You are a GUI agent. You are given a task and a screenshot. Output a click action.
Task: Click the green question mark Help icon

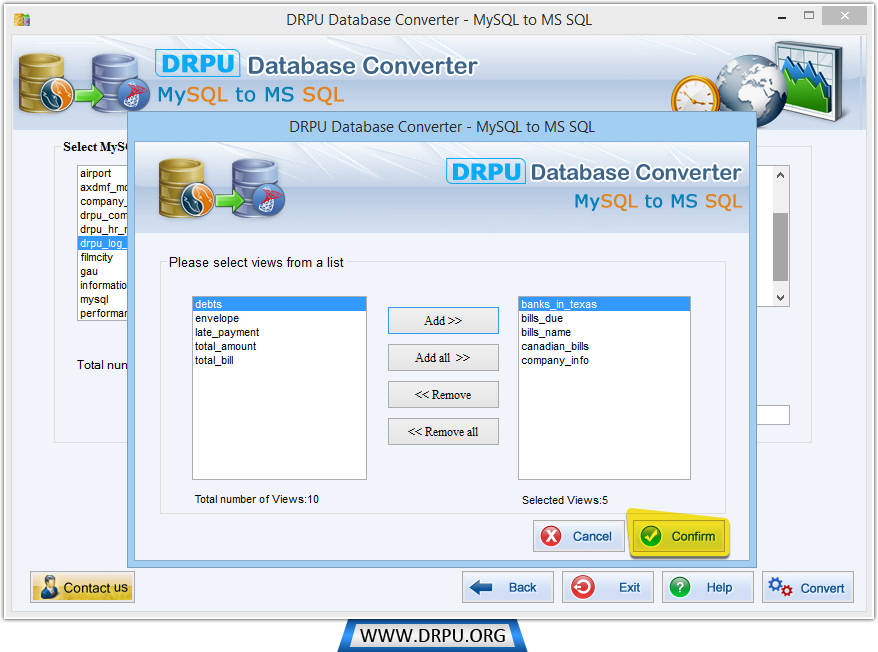(x=680, y=587)
